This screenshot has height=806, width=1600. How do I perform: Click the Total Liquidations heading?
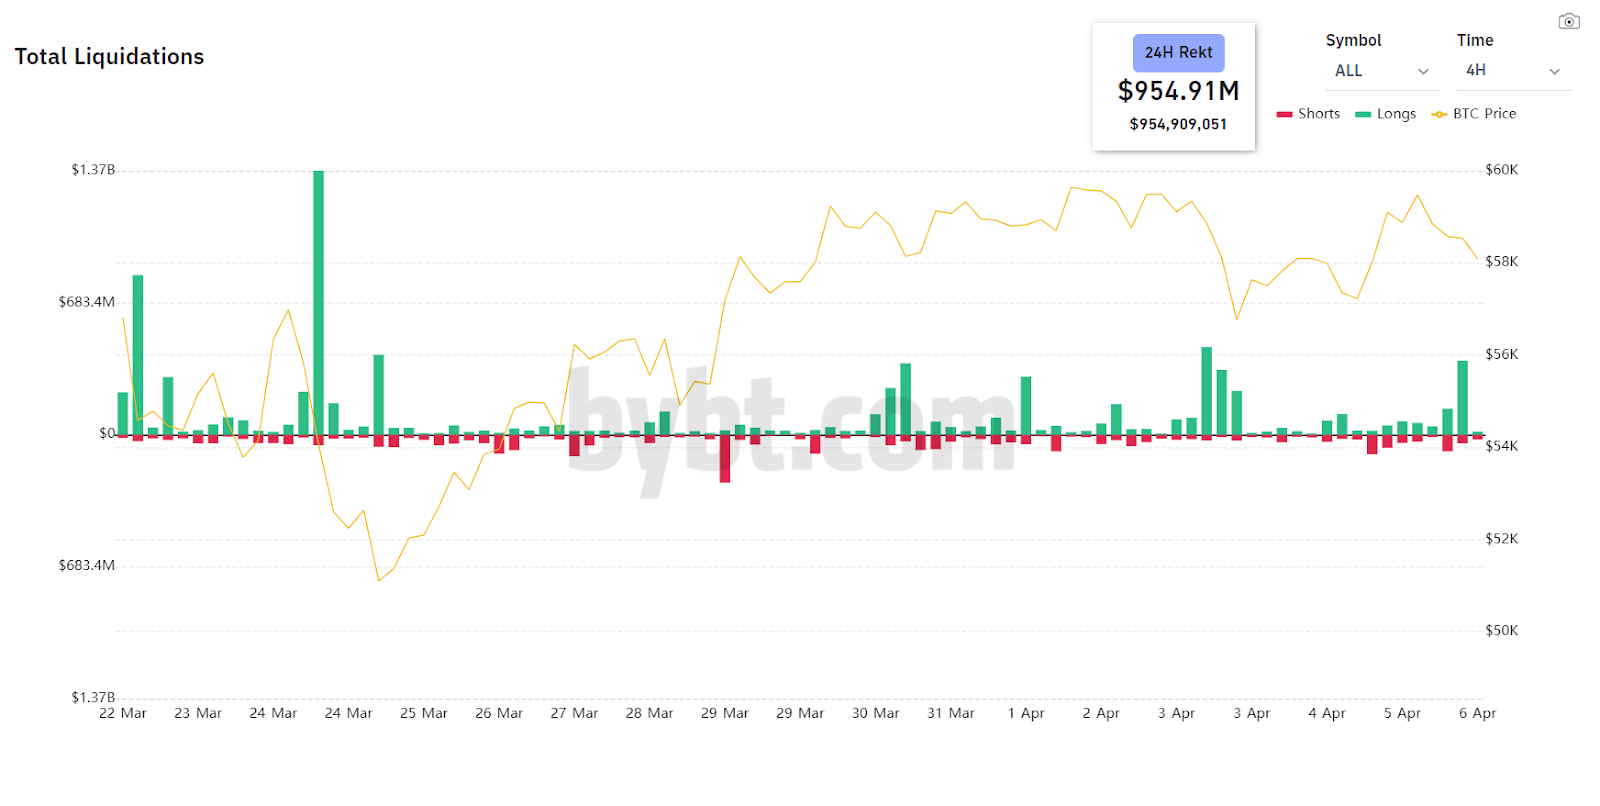tap(109, 57)
